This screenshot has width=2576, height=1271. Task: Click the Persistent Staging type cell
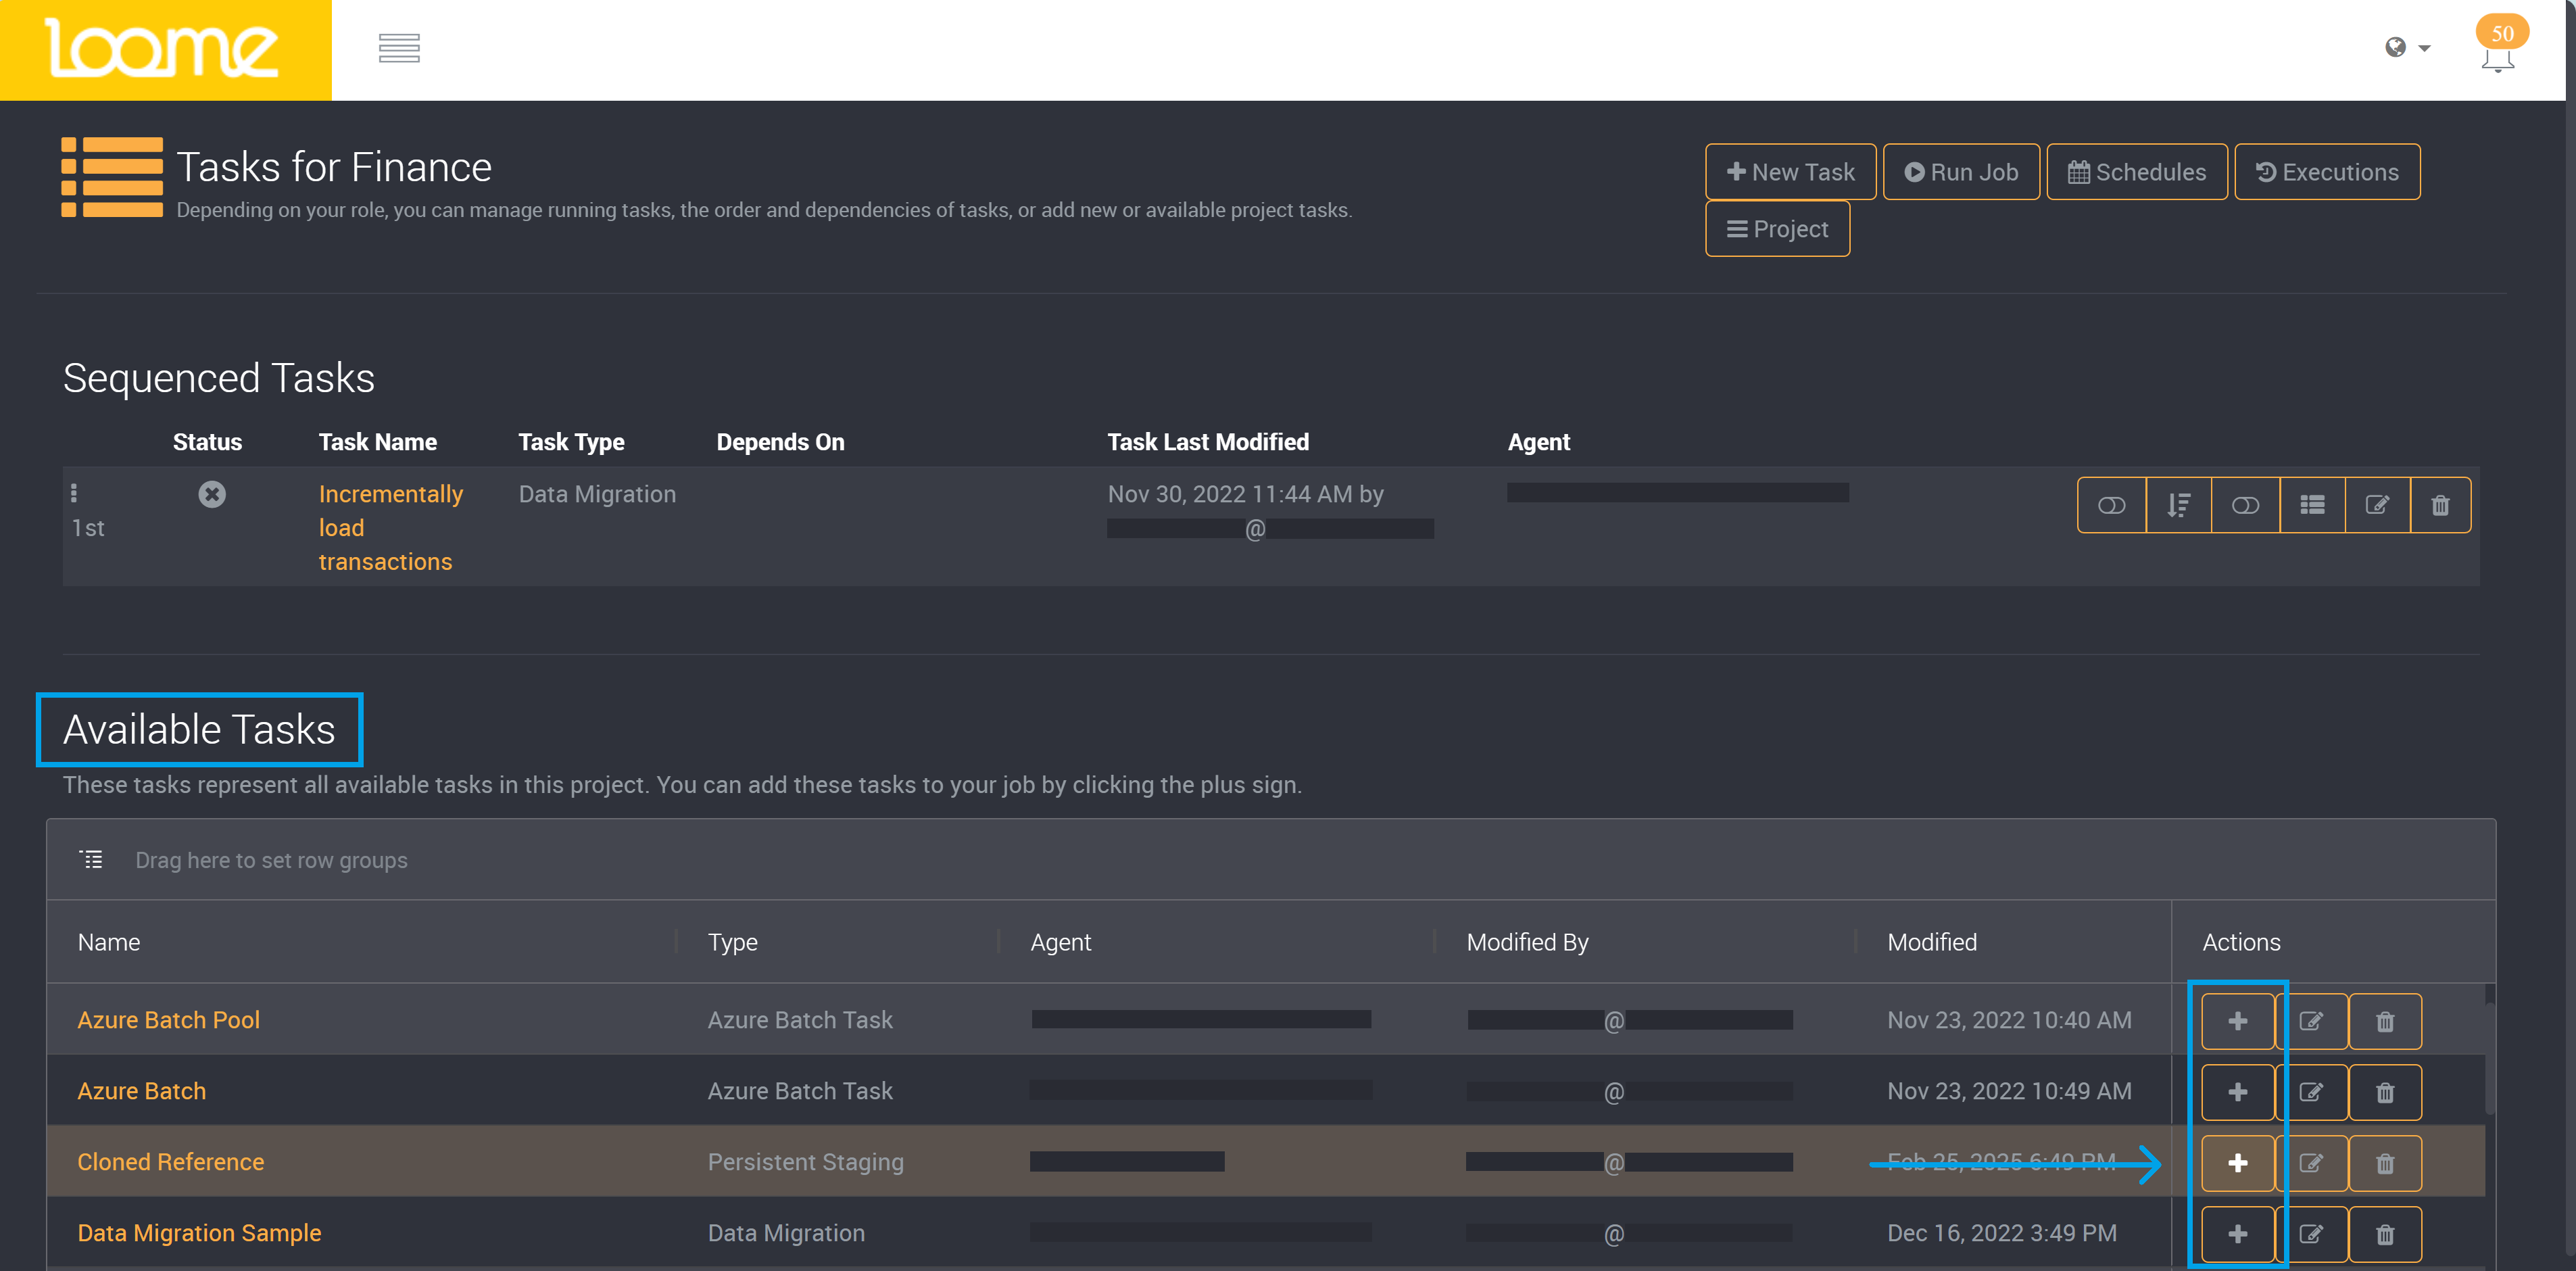click(x=805, y=1162)
